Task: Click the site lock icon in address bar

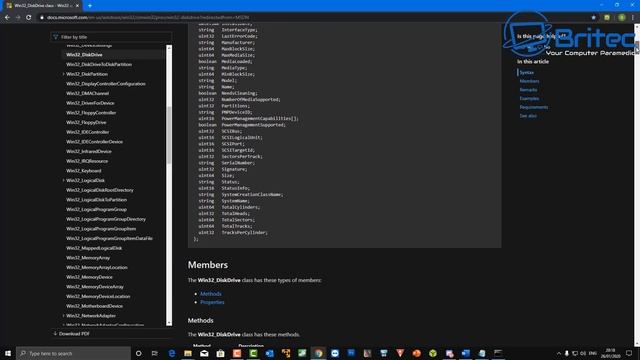Action: [x=42, y=18]
